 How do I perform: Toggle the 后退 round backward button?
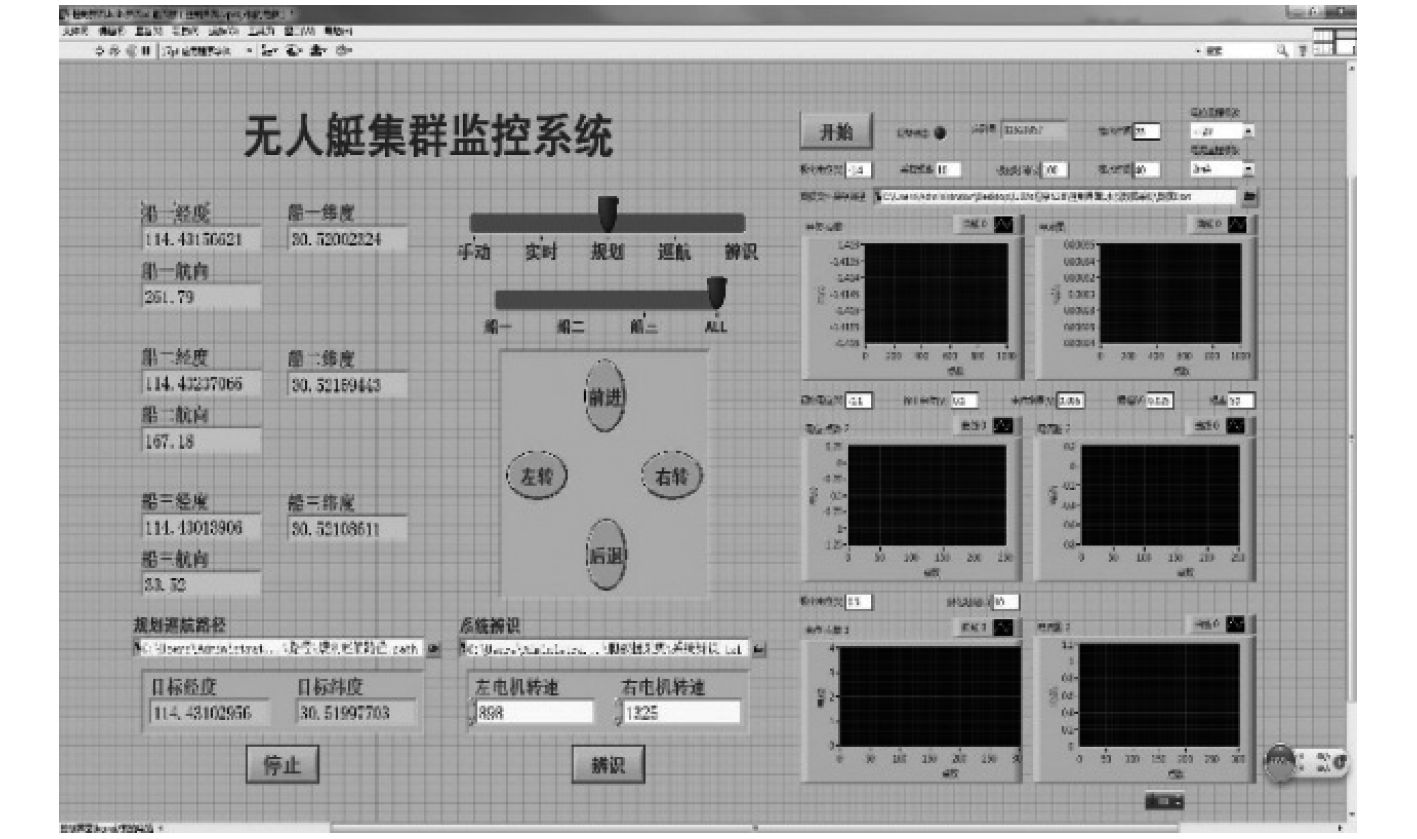(604, 555)
